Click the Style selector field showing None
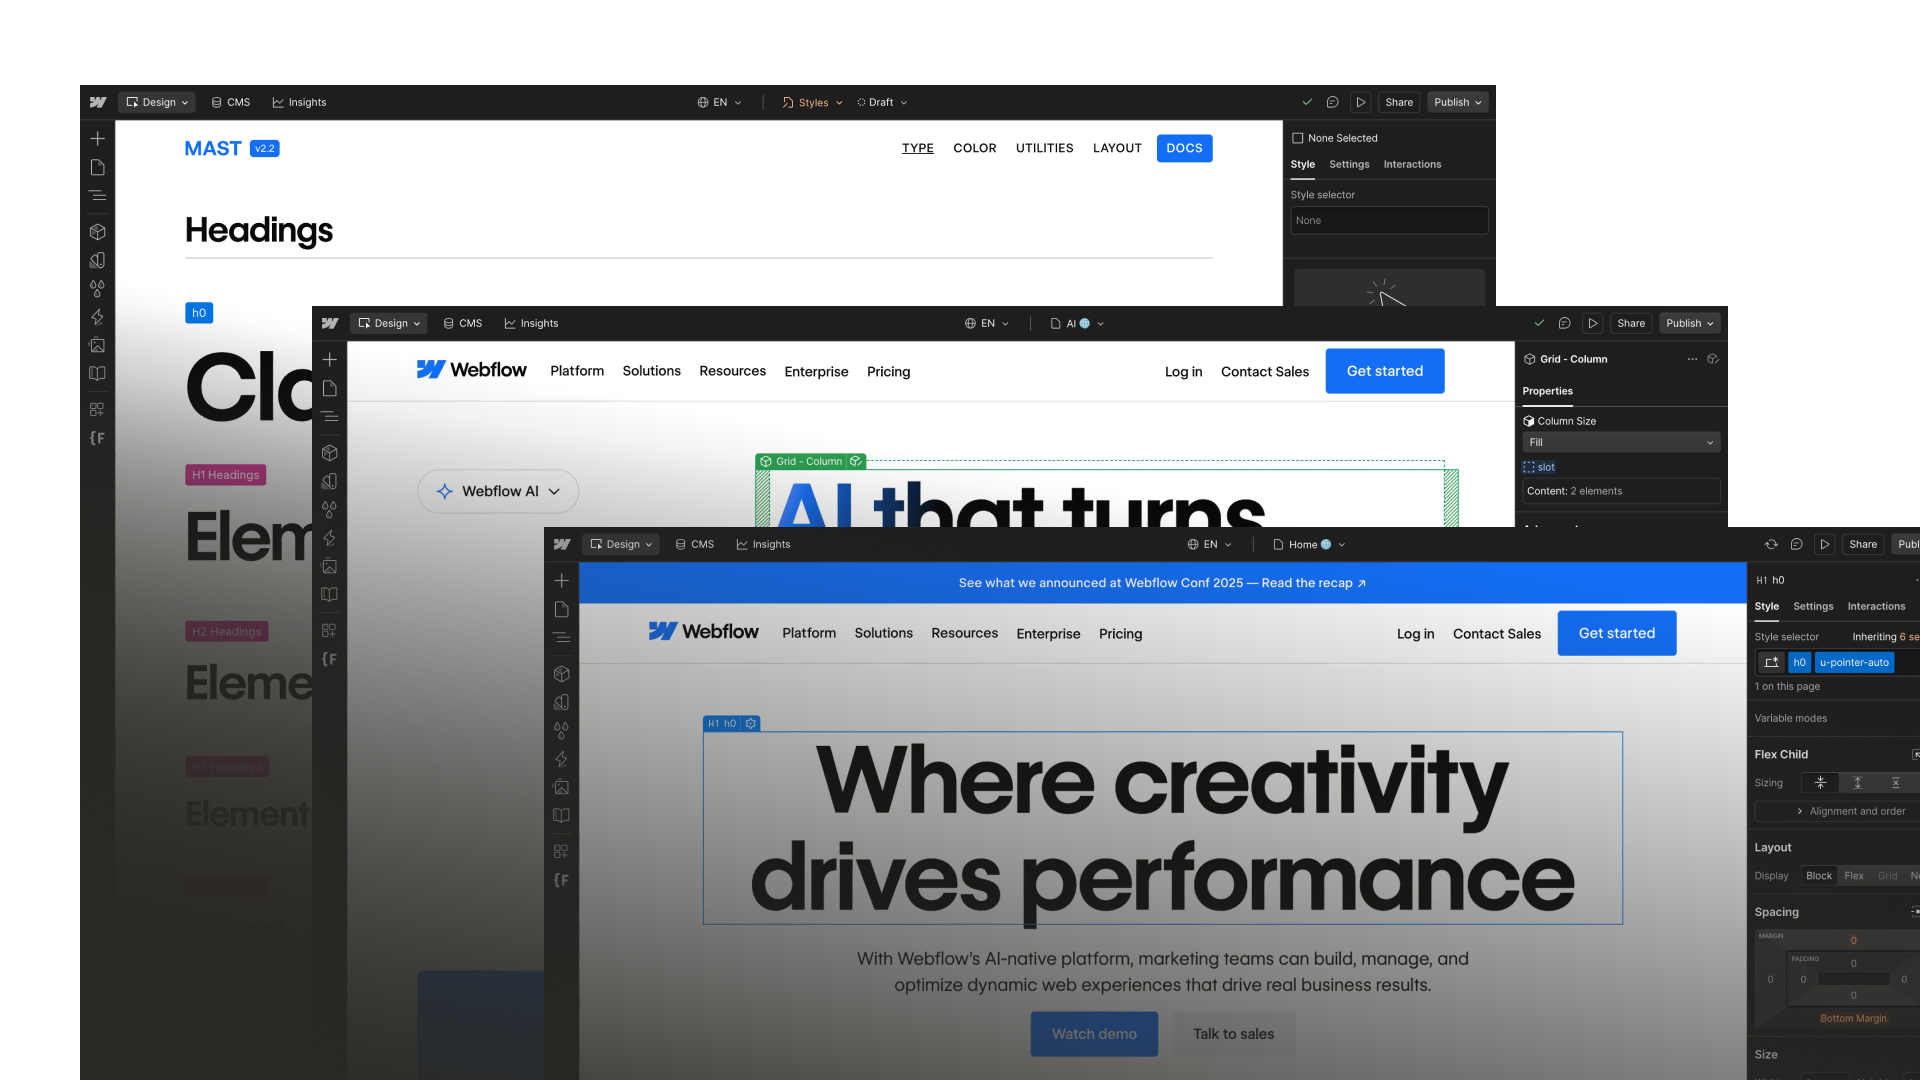The image size is (1920, 1080). tap(1389, 221)
